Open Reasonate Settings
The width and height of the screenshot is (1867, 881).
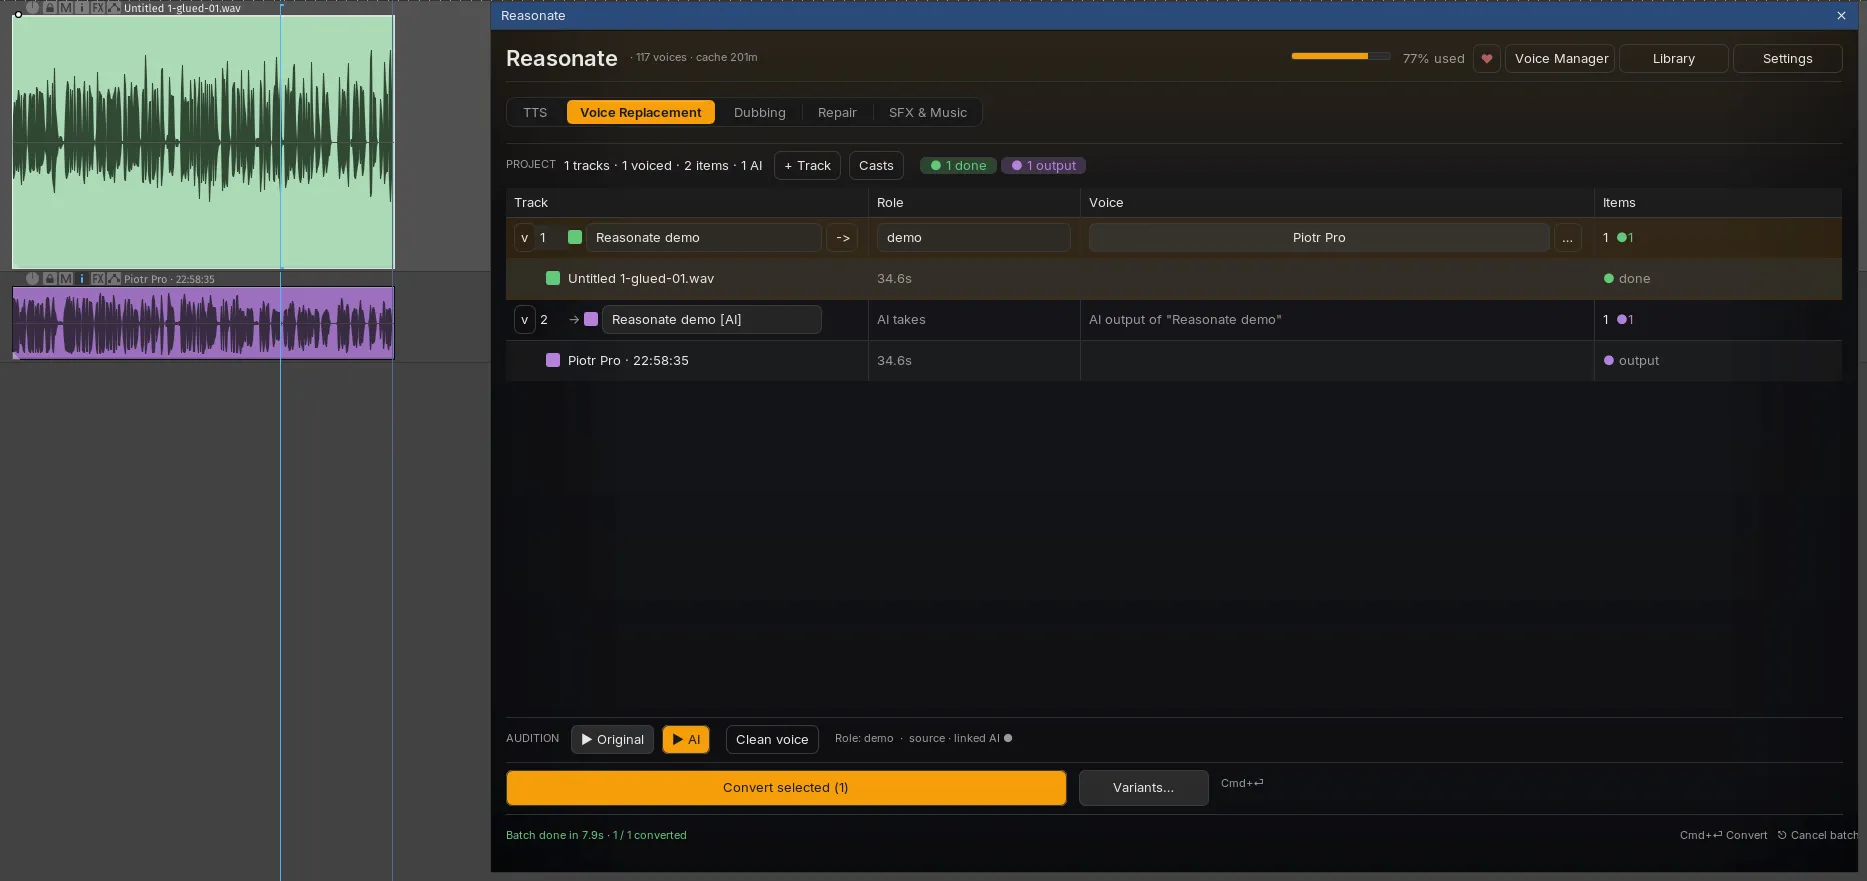pos(1787,58)
